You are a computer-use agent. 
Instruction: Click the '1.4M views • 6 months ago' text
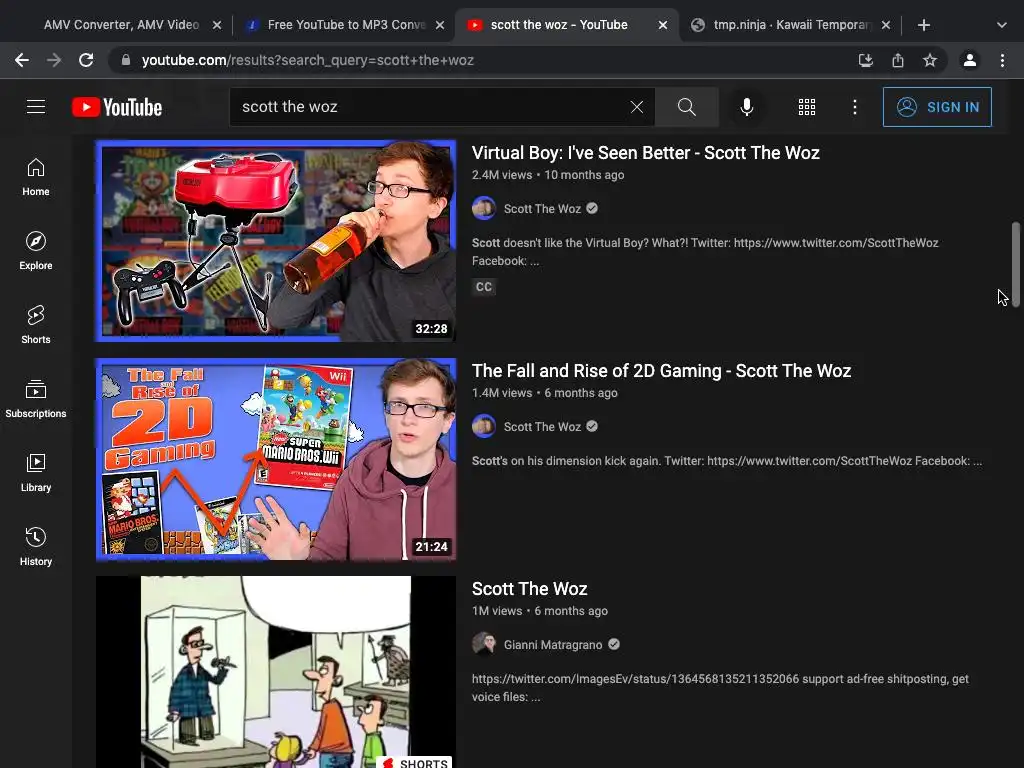tap(545, 393)
